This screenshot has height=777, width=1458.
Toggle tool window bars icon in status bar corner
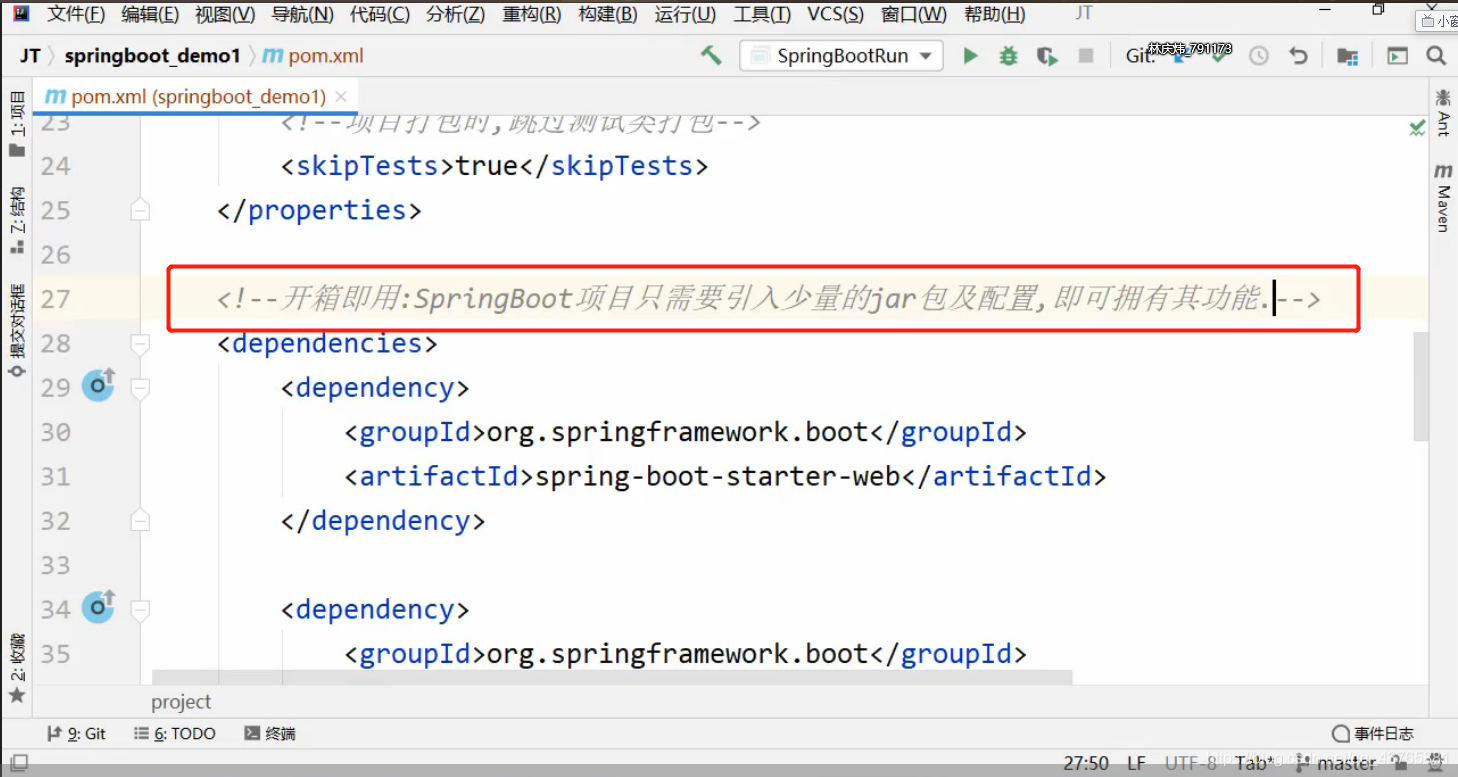17,763
